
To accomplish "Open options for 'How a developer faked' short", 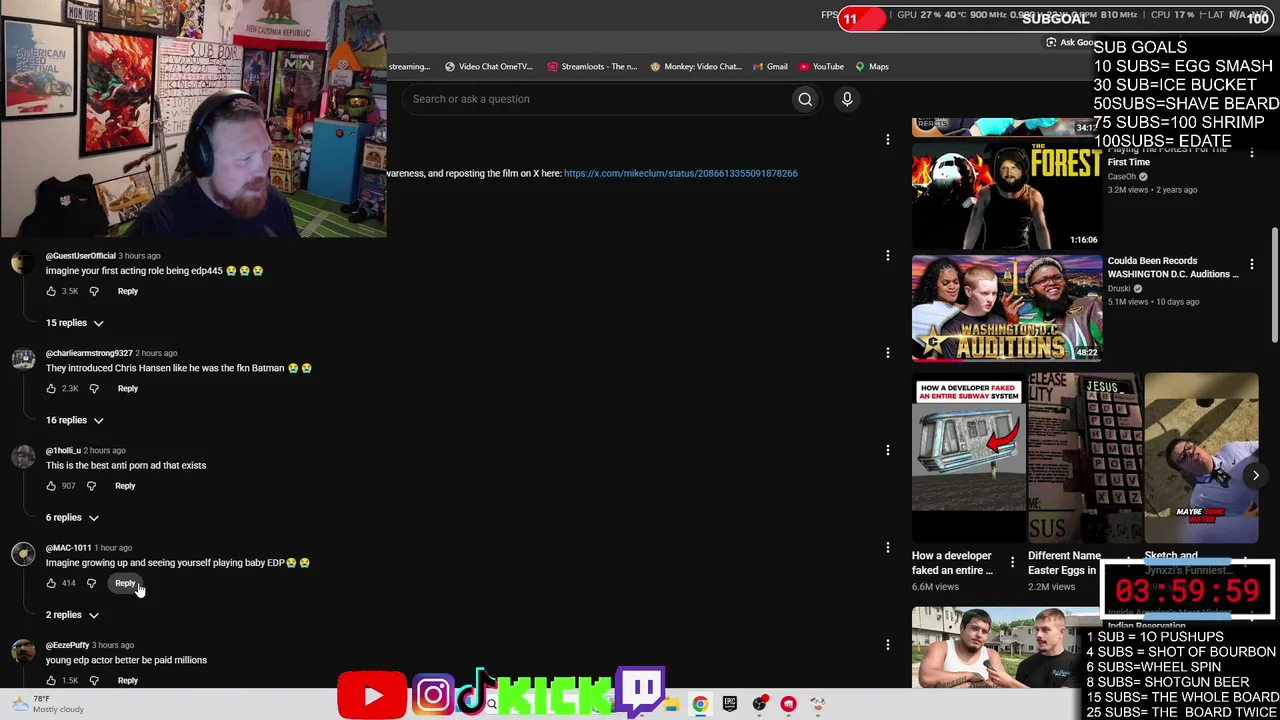I will [x=1012, y=562].
